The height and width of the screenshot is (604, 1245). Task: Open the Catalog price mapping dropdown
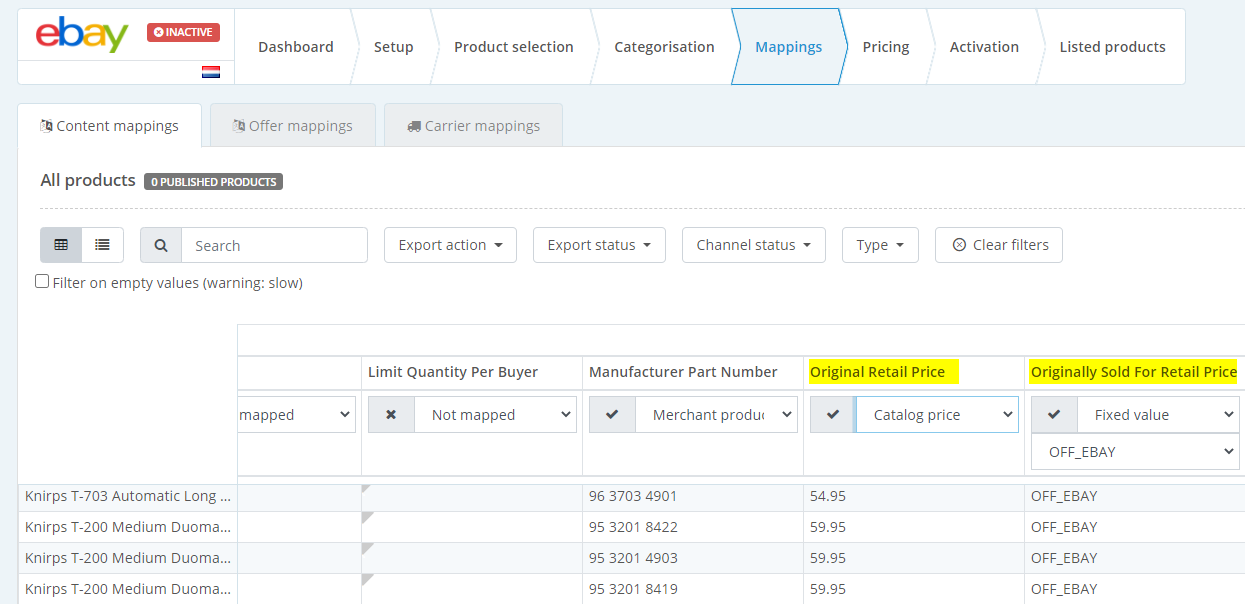coord(936,415)
